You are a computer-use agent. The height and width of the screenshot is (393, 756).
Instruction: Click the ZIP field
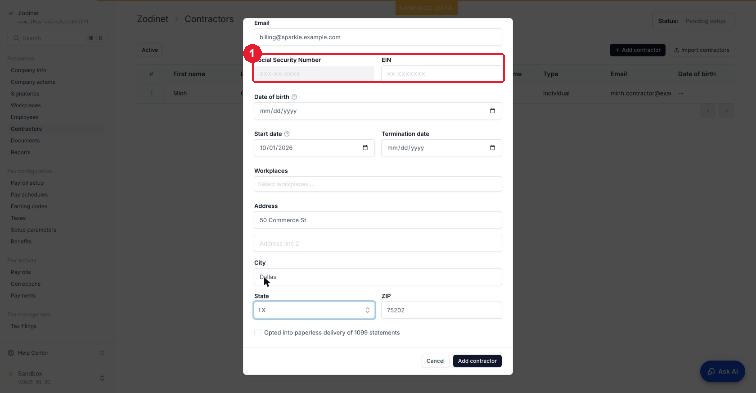pos(441,310)
